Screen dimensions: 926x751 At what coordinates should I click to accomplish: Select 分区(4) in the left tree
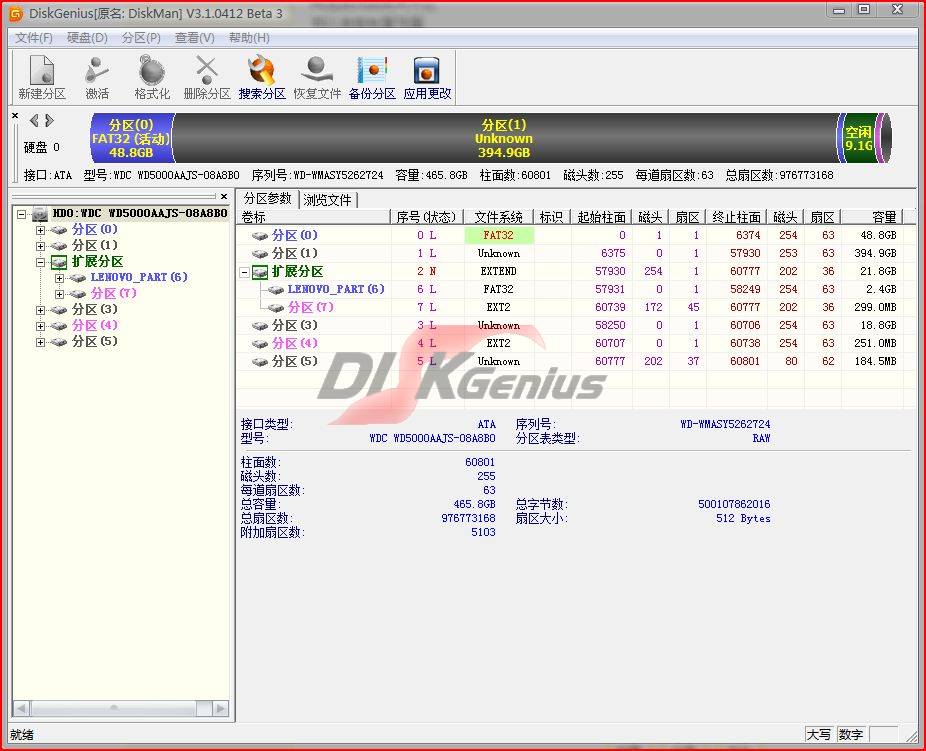coord(94,325)
